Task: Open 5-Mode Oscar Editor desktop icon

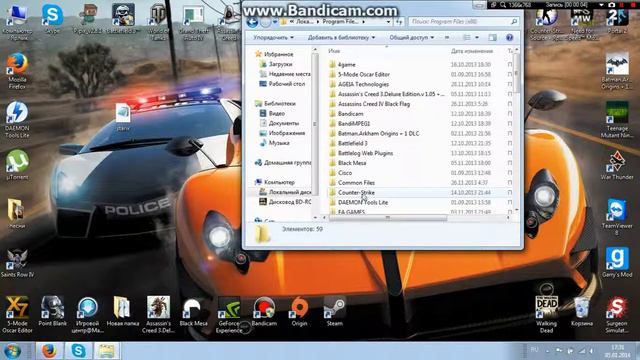Action: tap(17, 314)
